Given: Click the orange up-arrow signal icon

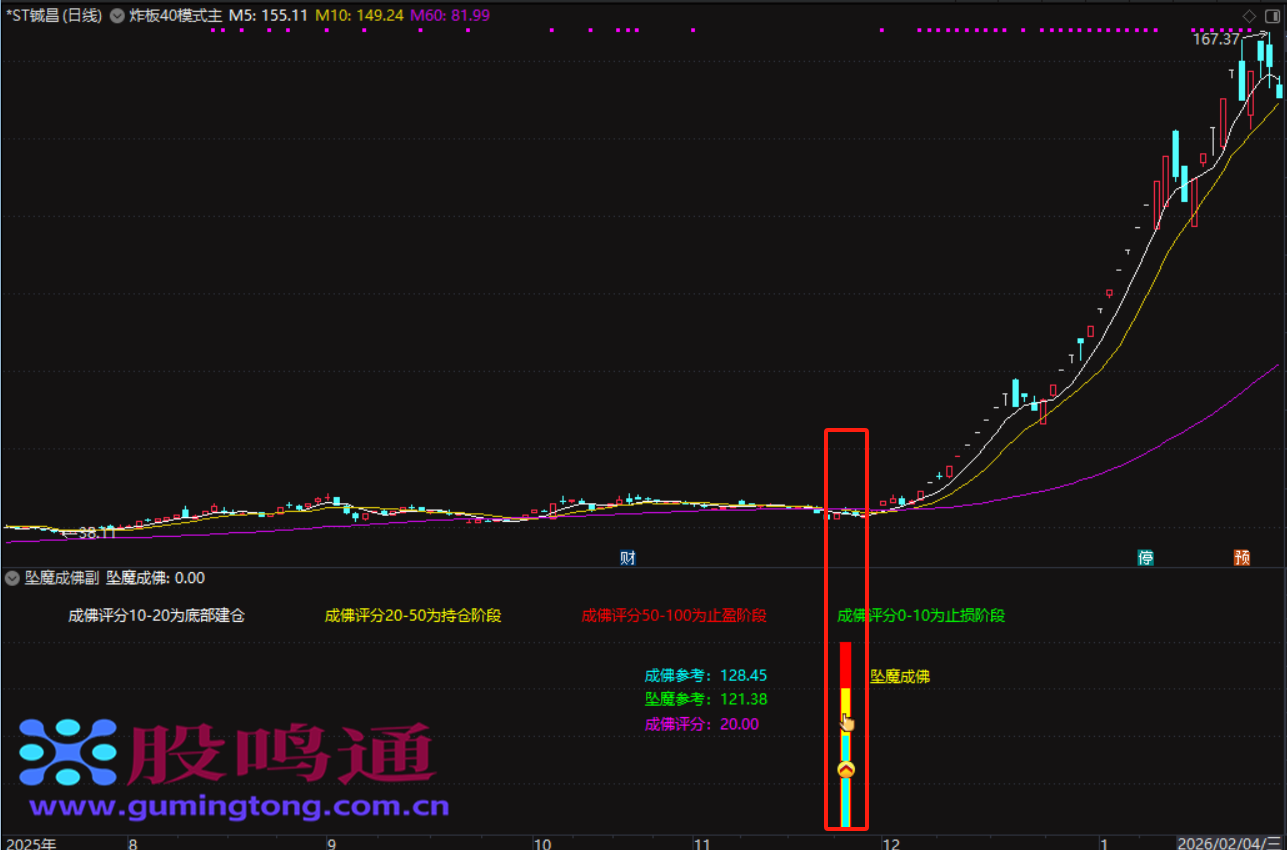Looking at the screenshot, I should pos(846,769).
